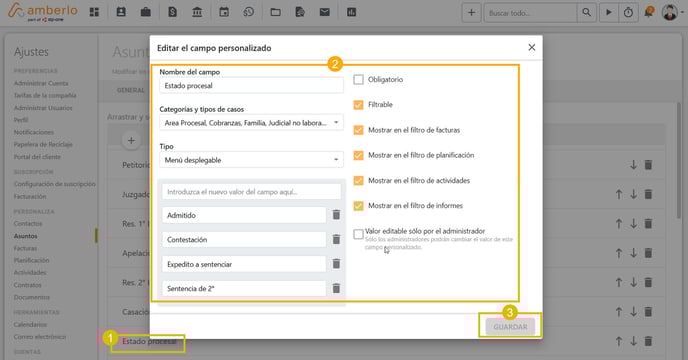Toggle Mostrar en el filtro de informes
The image size is (688, 360).
(358, 205)
